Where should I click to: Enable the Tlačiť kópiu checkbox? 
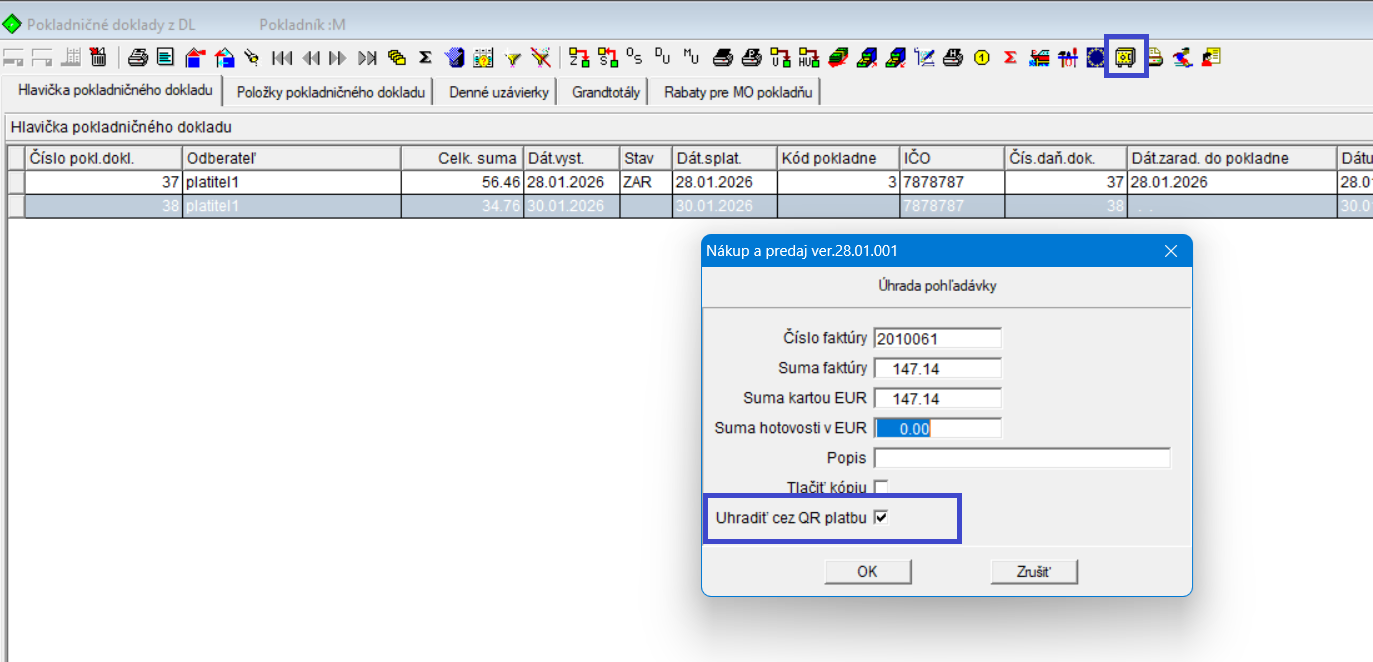pyautogui.click(x=881, y=487)
